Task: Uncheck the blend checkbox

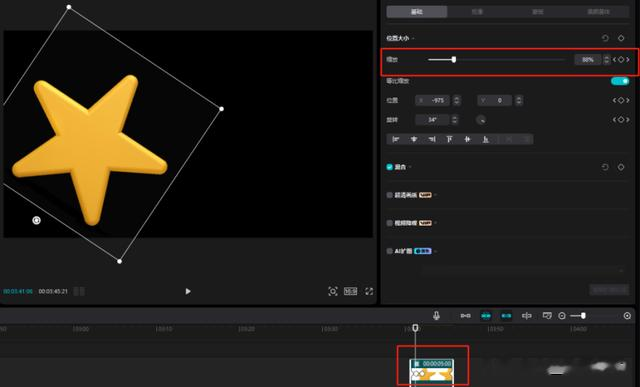Action: 389,167
